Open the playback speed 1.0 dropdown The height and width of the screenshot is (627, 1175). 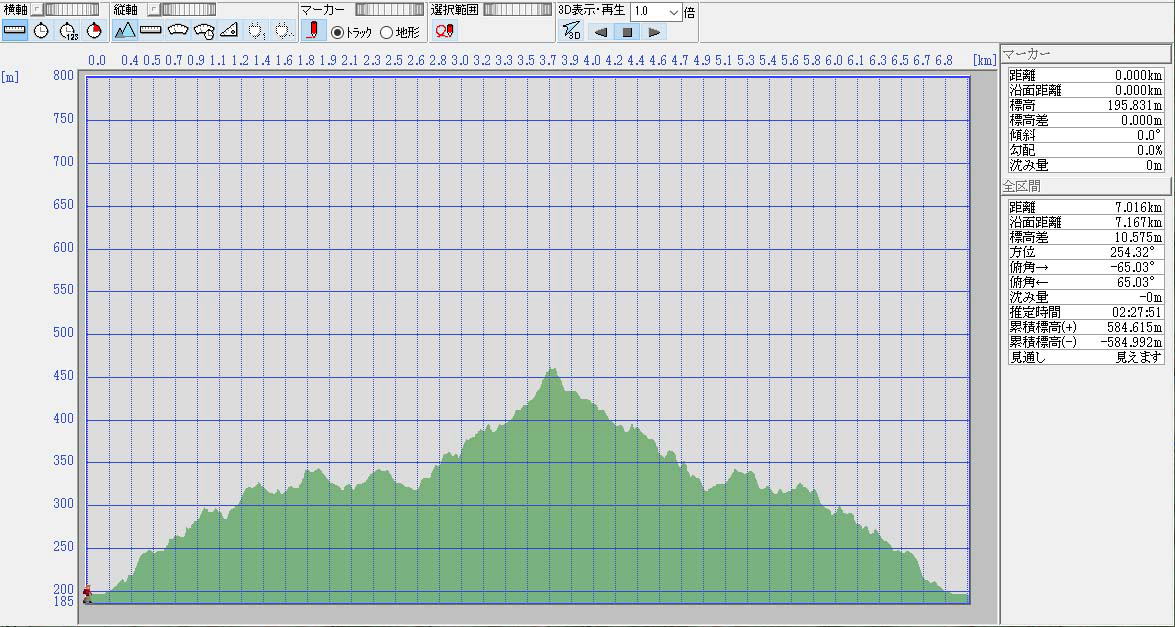673,12
